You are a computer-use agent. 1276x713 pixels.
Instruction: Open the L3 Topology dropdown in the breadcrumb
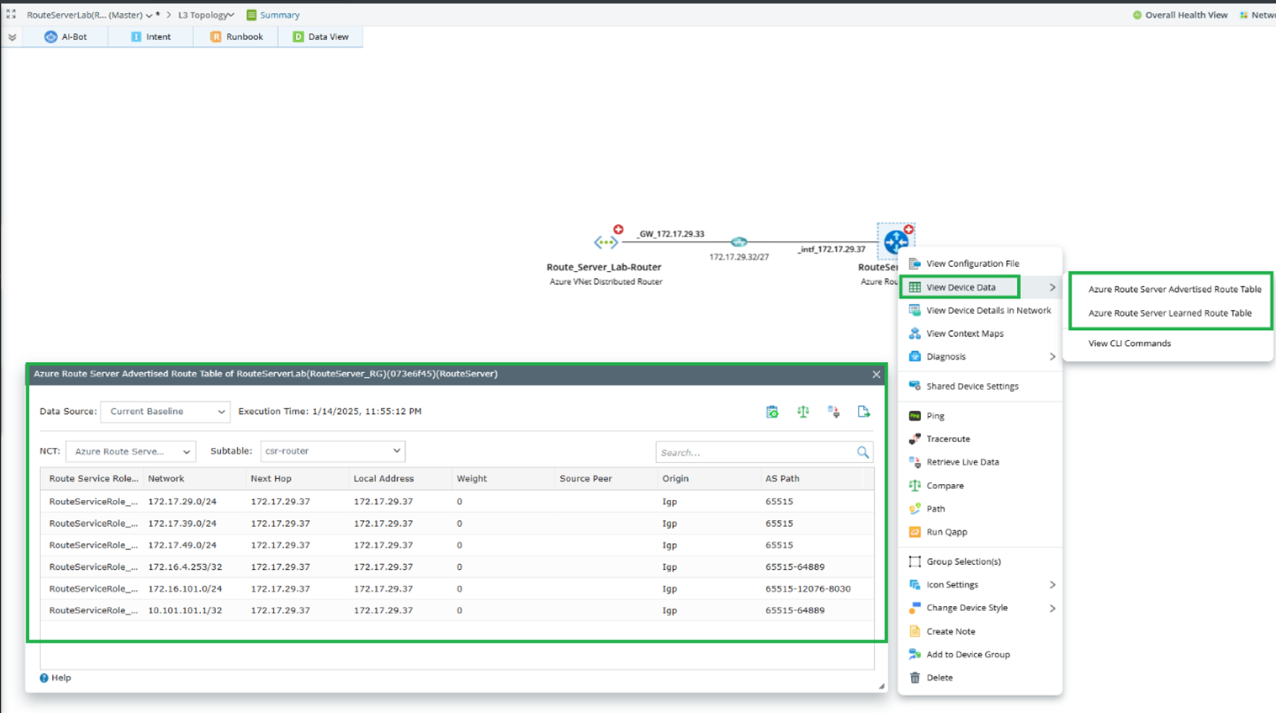207,15
